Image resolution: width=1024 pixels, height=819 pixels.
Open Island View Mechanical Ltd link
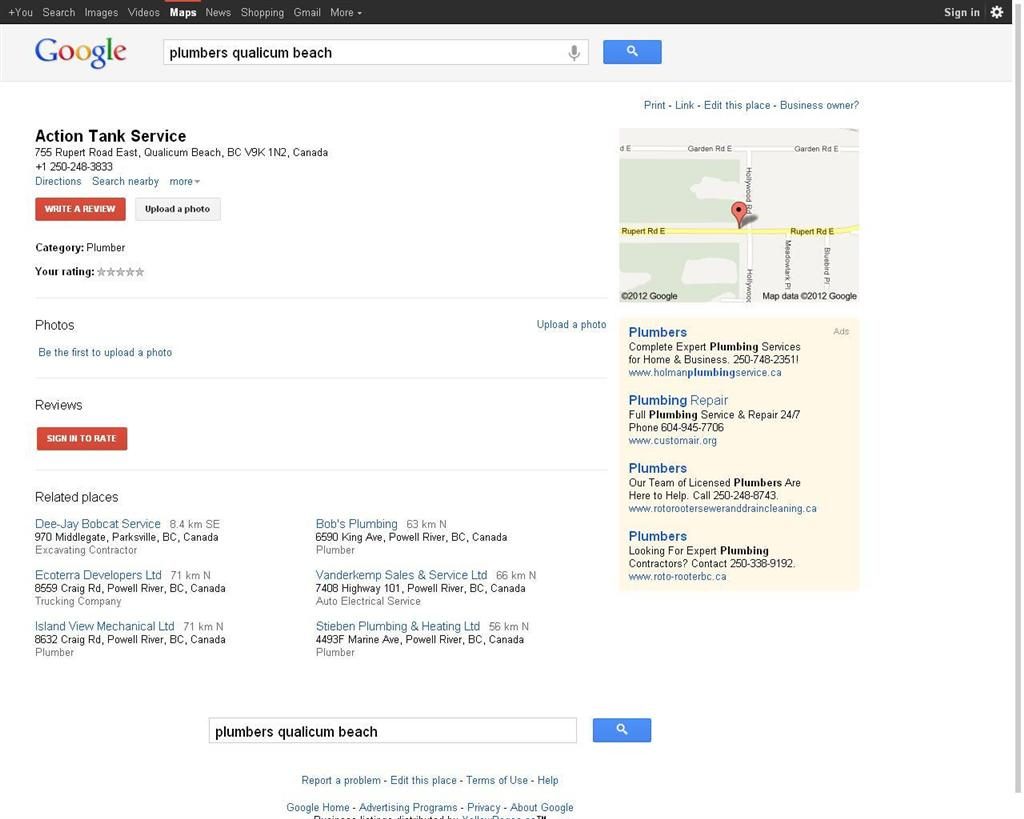[104, 626]
